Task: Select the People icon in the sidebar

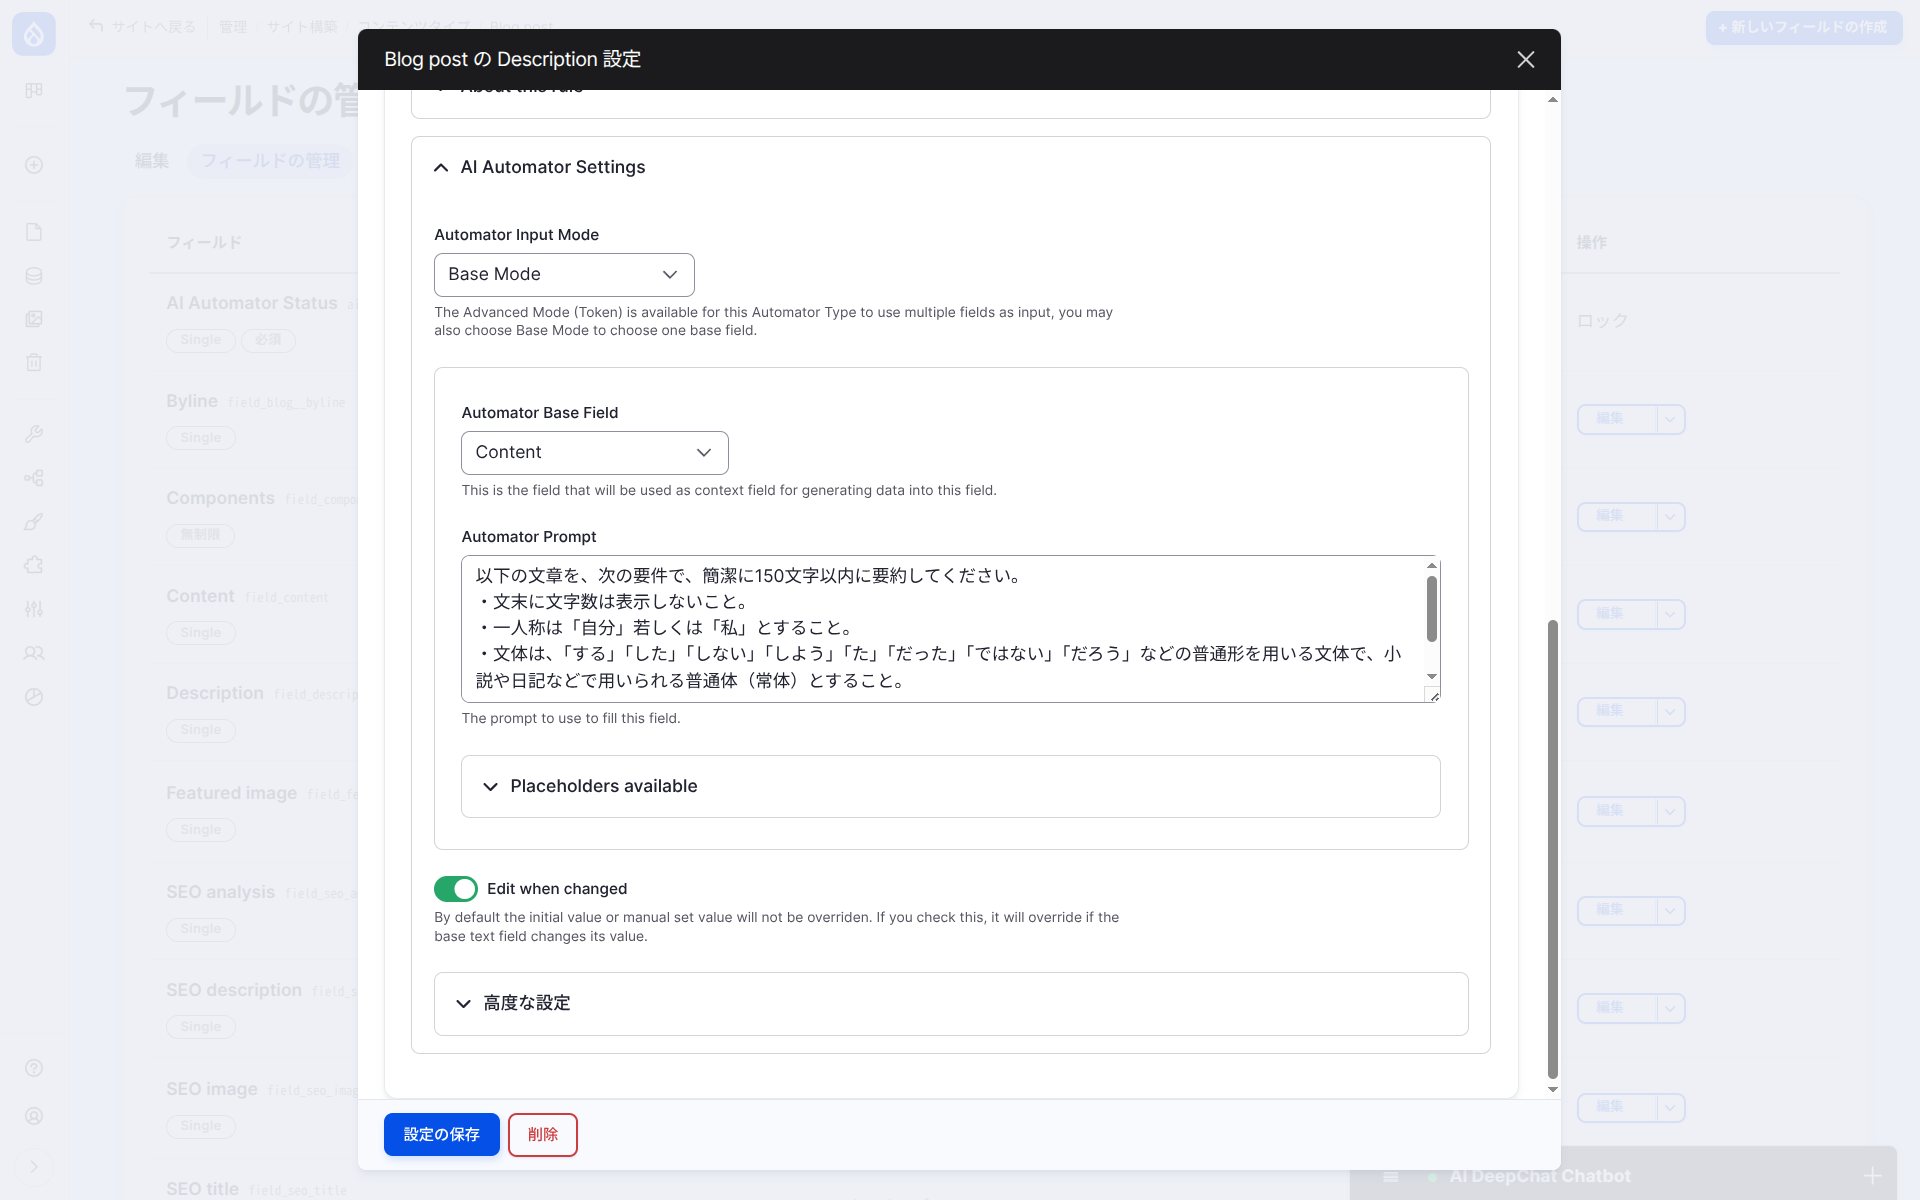Action: pos(34,653)
